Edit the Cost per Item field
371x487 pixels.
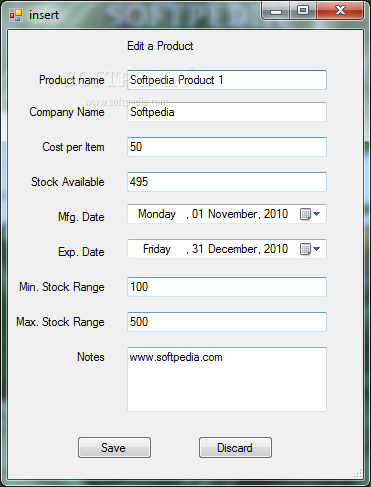click(227, 147)
